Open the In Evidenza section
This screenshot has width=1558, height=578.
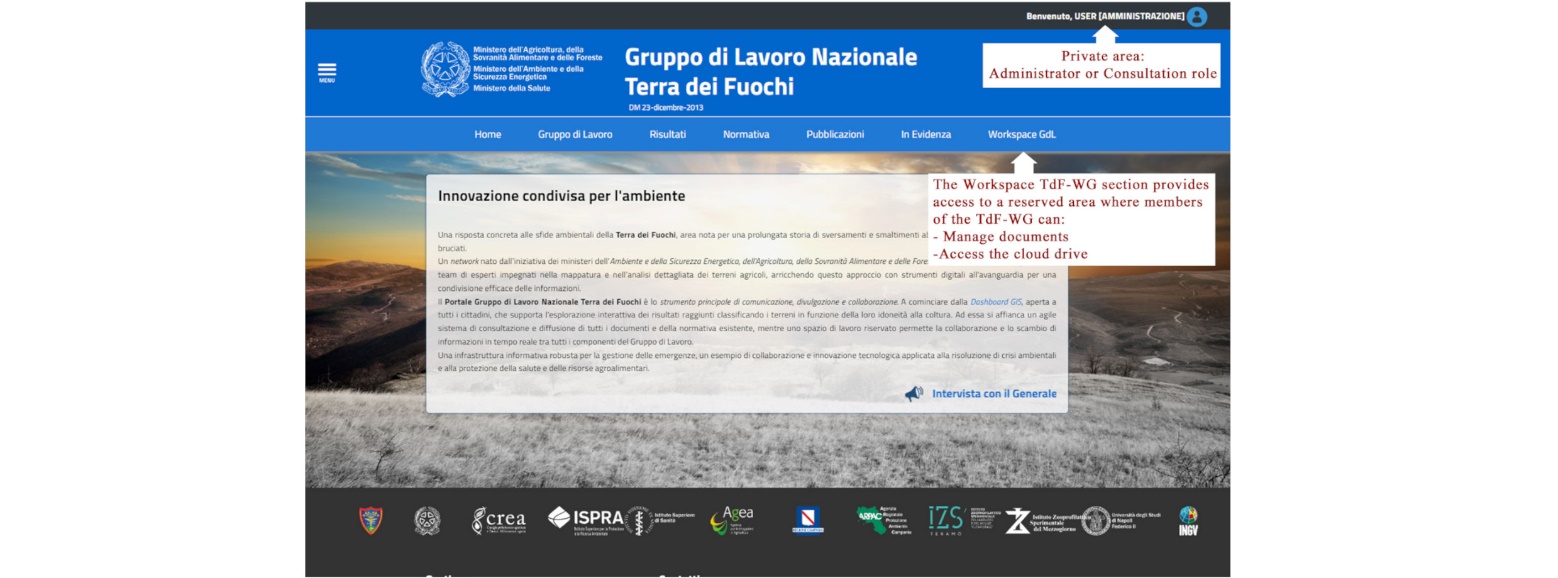(x=925, y=134)
